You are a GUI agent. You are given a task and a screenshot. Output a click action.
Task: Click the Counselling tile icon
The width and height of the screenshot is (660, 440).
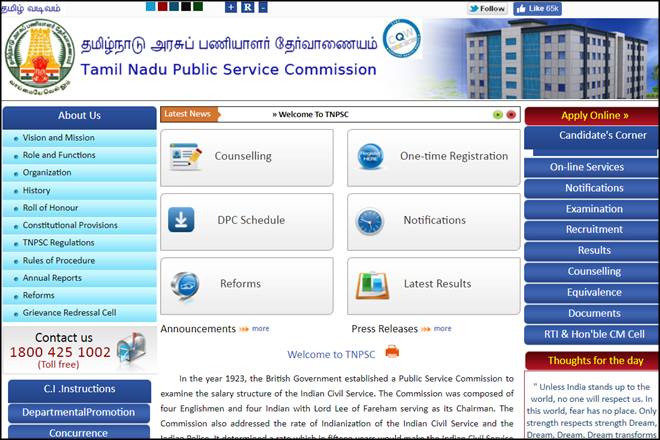point(185,157)
